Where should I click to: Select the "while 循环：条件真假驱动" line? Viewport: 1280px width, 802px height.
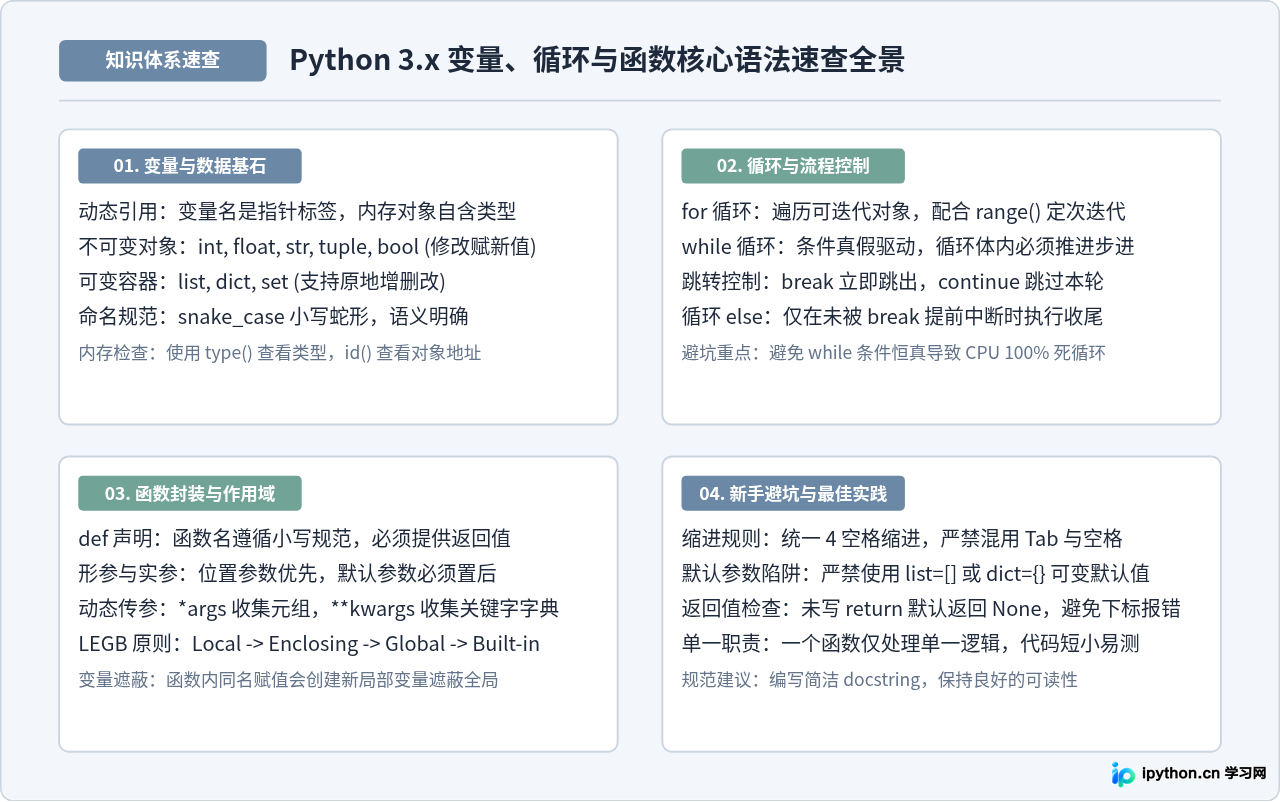pos(908,247)
